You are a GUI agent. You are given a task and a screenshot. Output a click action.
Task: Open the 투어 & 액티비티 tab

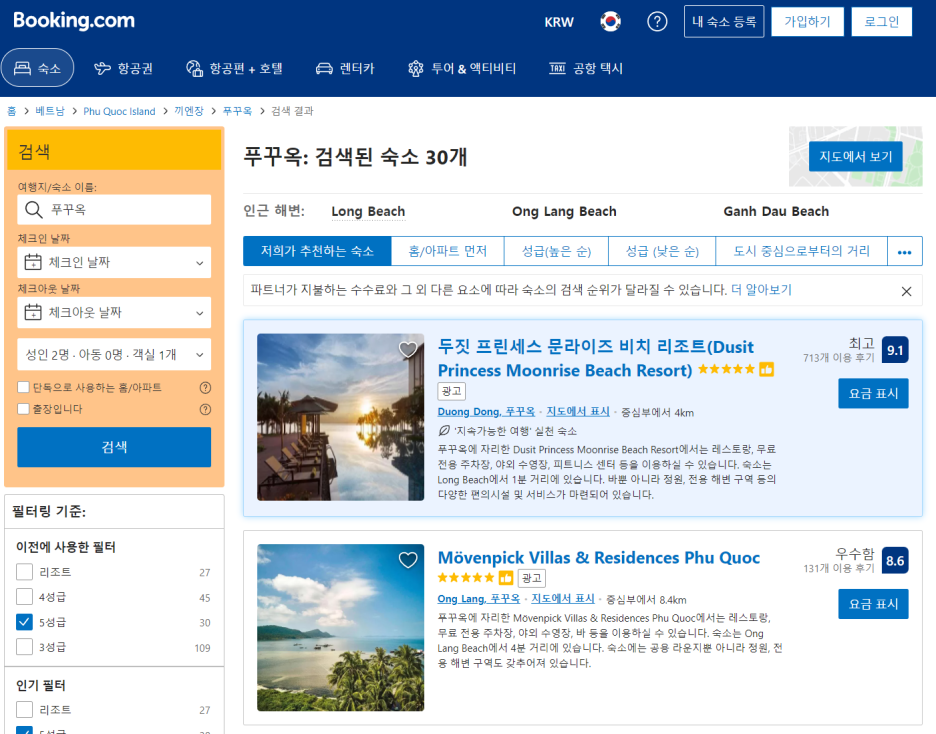(x=462, y=69)
